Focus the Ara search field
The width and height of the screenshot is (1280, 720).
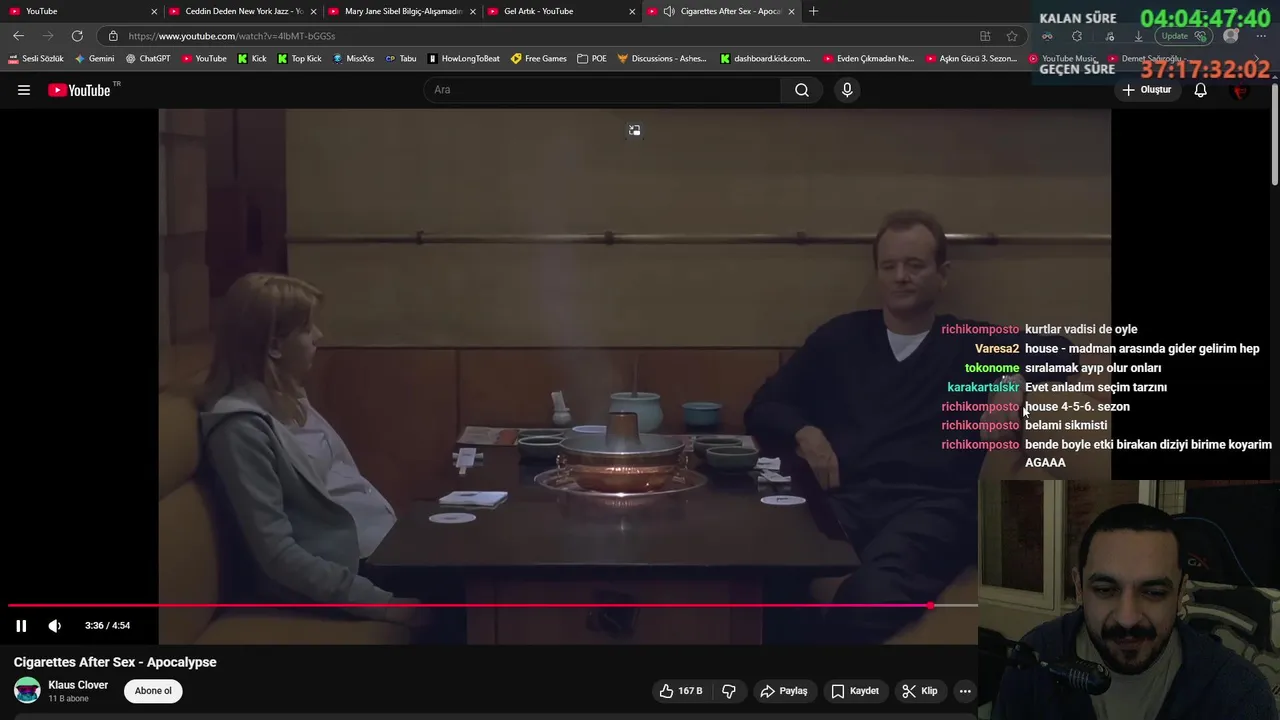click(x=603, y=90)
